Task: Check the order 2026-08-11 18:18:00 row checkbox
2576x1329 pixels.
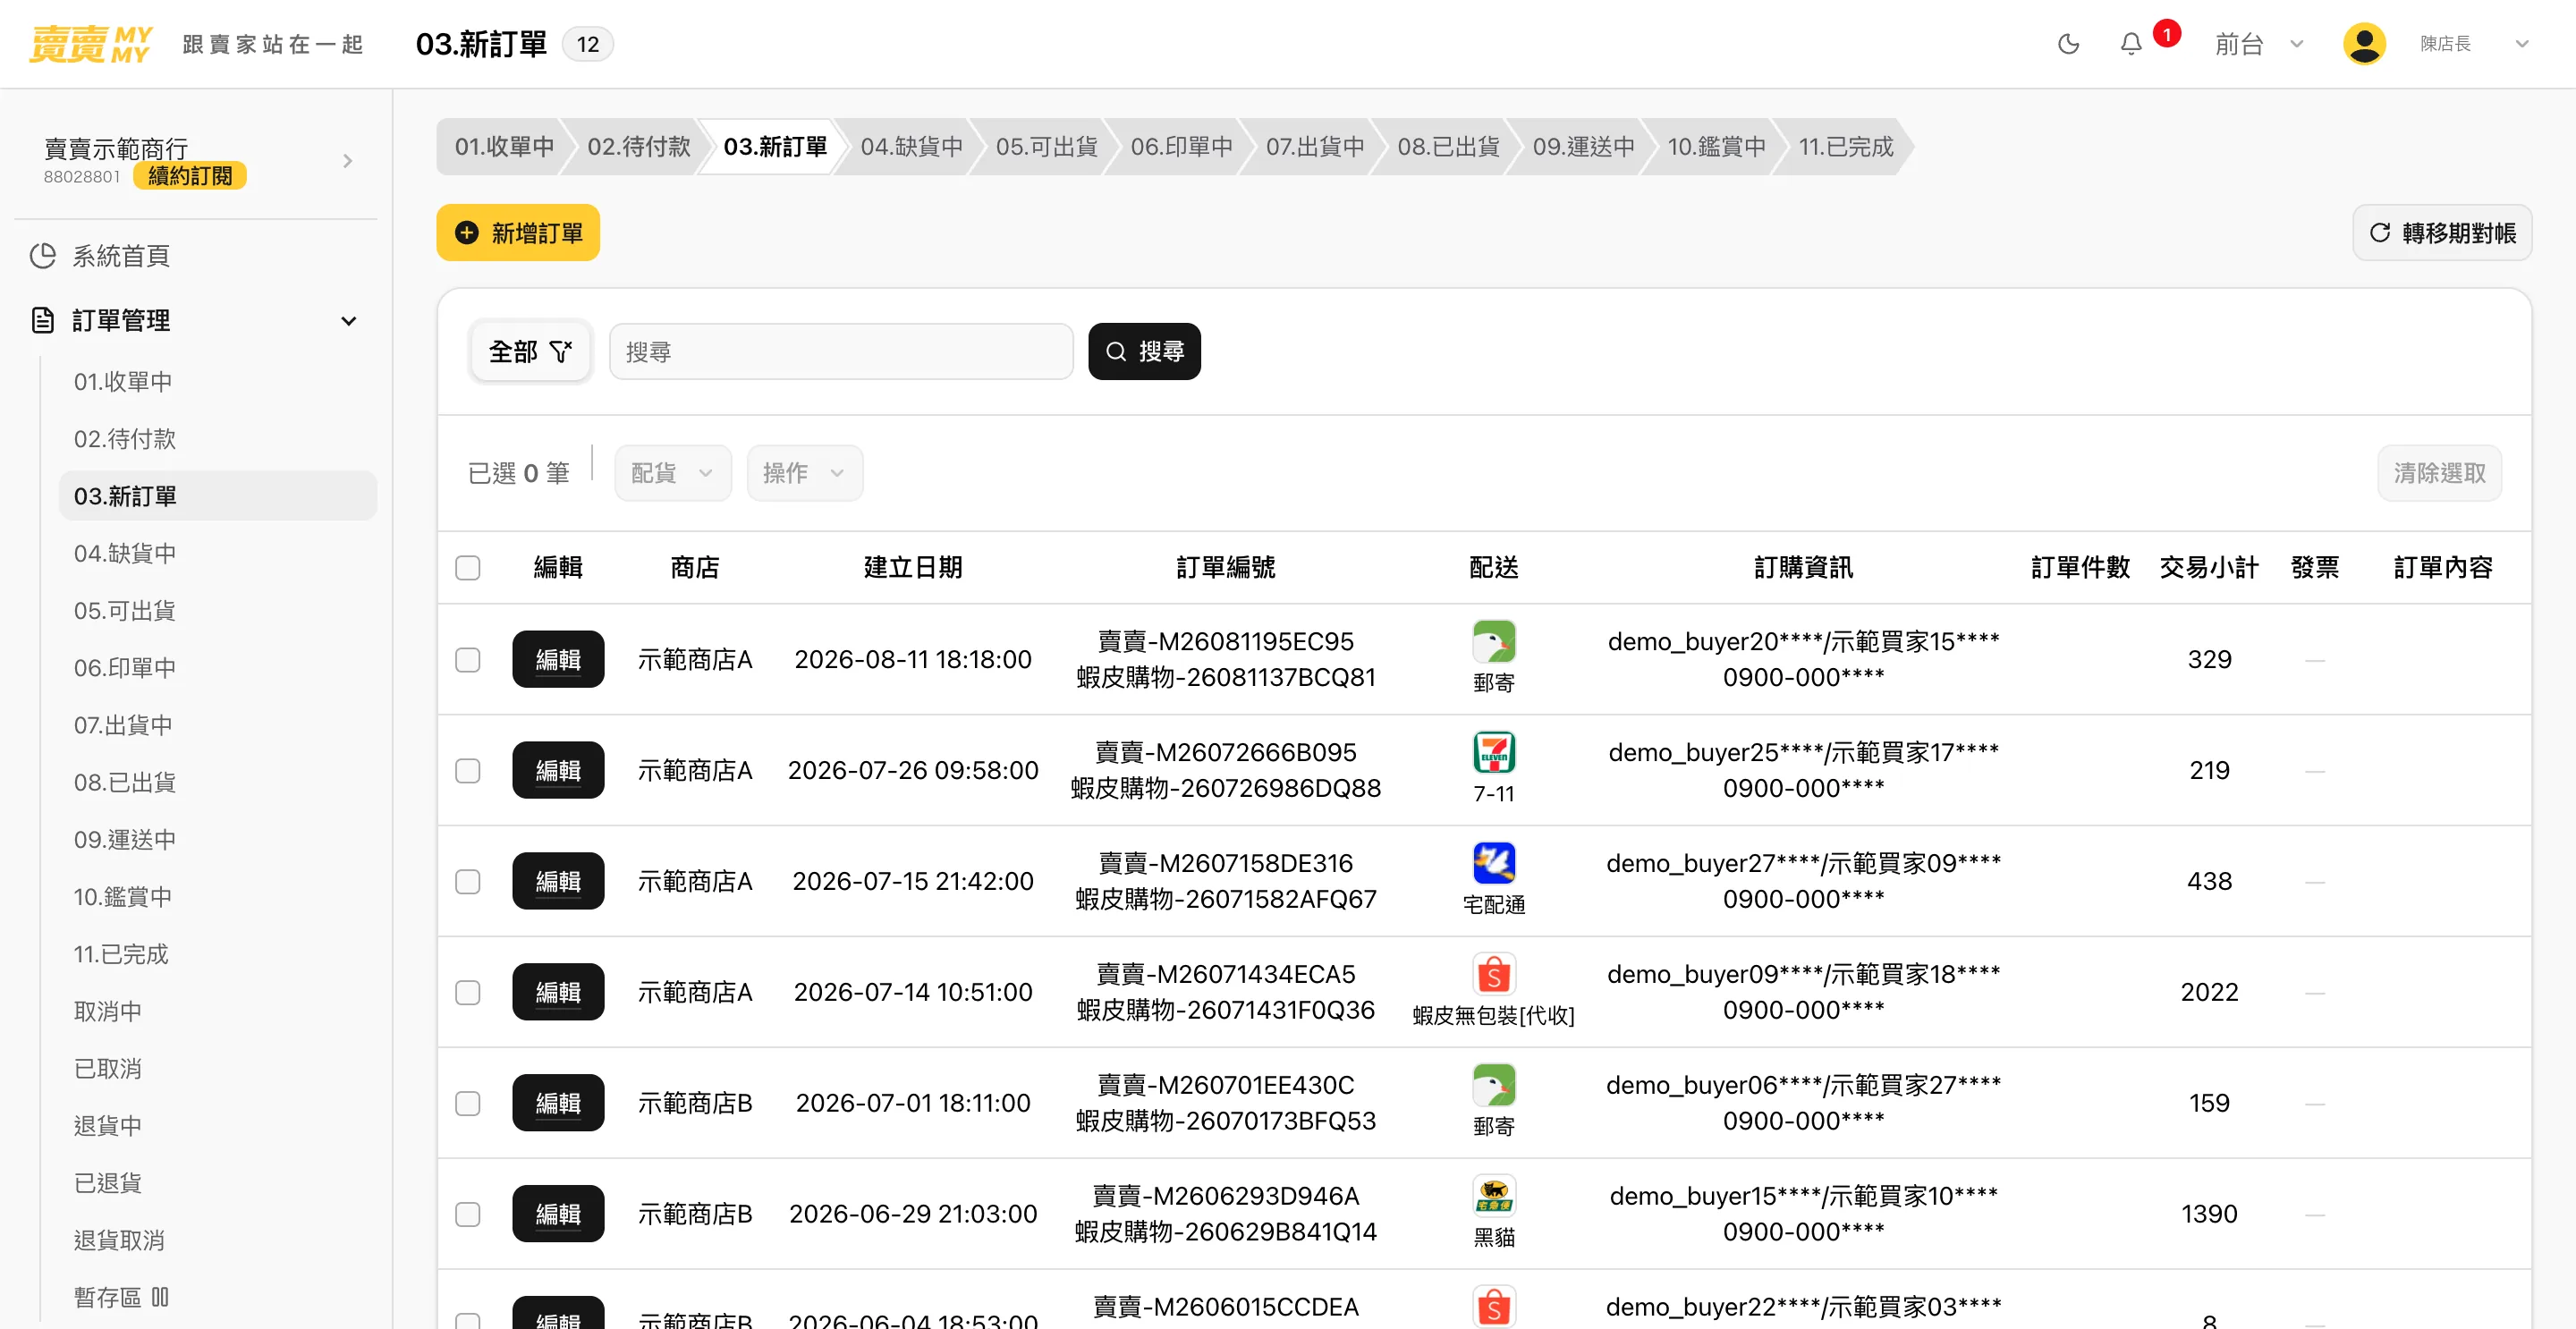Action: click(467, 660)
